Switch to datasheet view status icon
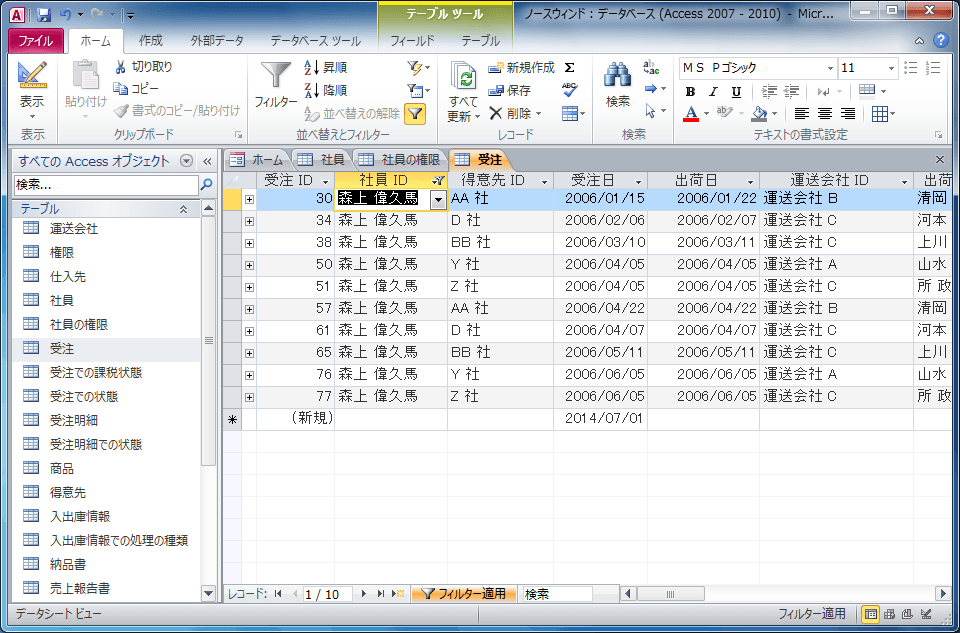The image size is (960, 633). pyautogui.click(x=869, y=613)
